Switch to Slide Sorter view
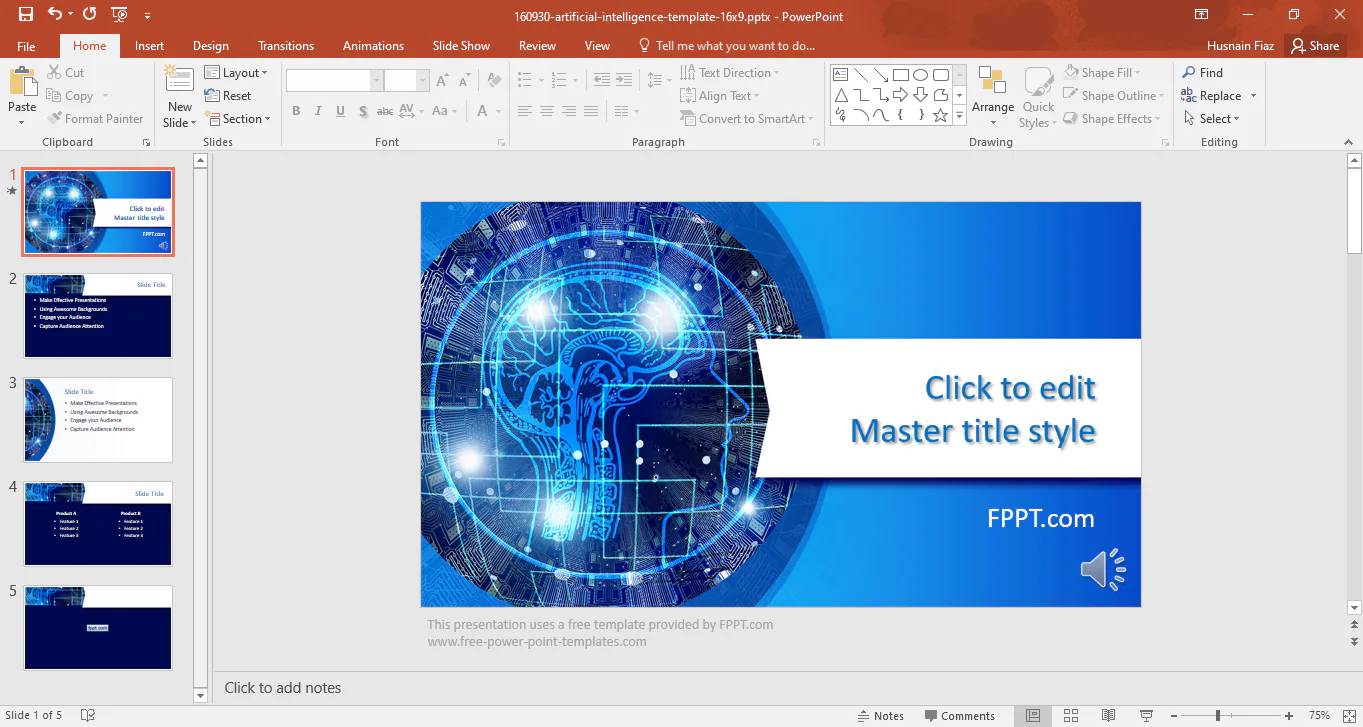The image size is (1363, 727). pyautogui.click(x=1071, y=715)
